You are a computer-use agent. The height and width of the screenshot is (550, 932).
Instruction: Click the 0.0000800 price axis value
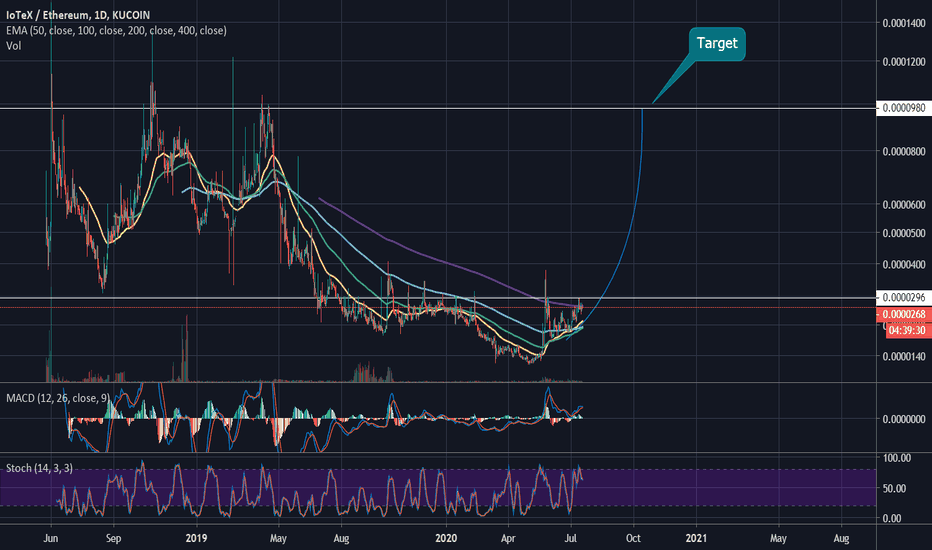tap(904, 152)
